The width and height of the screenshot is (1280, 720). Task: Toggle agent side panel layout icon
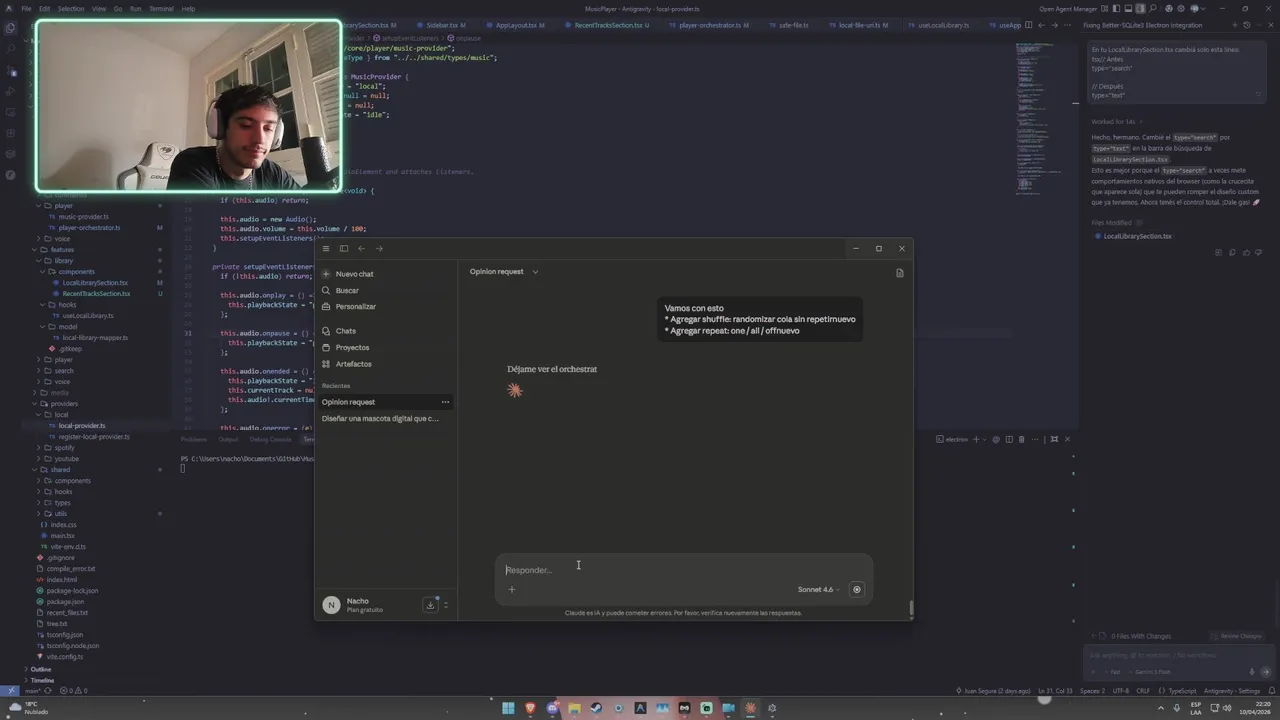pos(1140,8)
